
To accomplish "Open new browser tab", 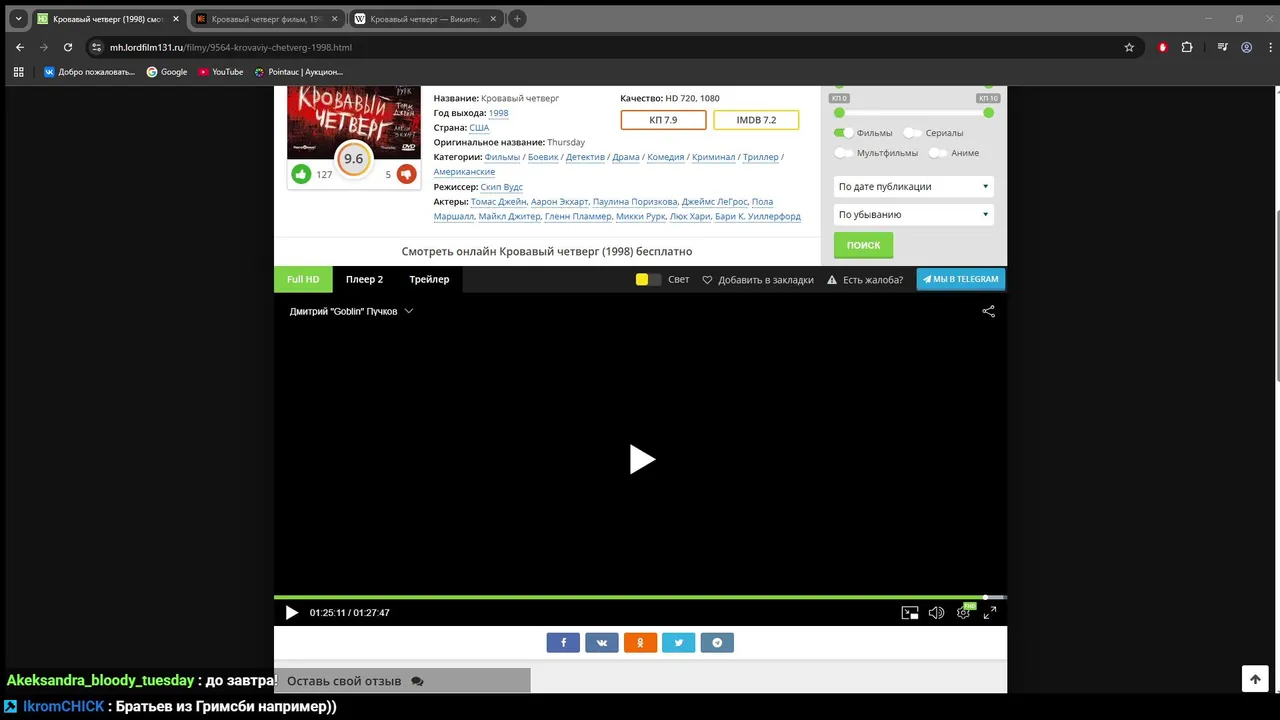I will pos(517,18).
